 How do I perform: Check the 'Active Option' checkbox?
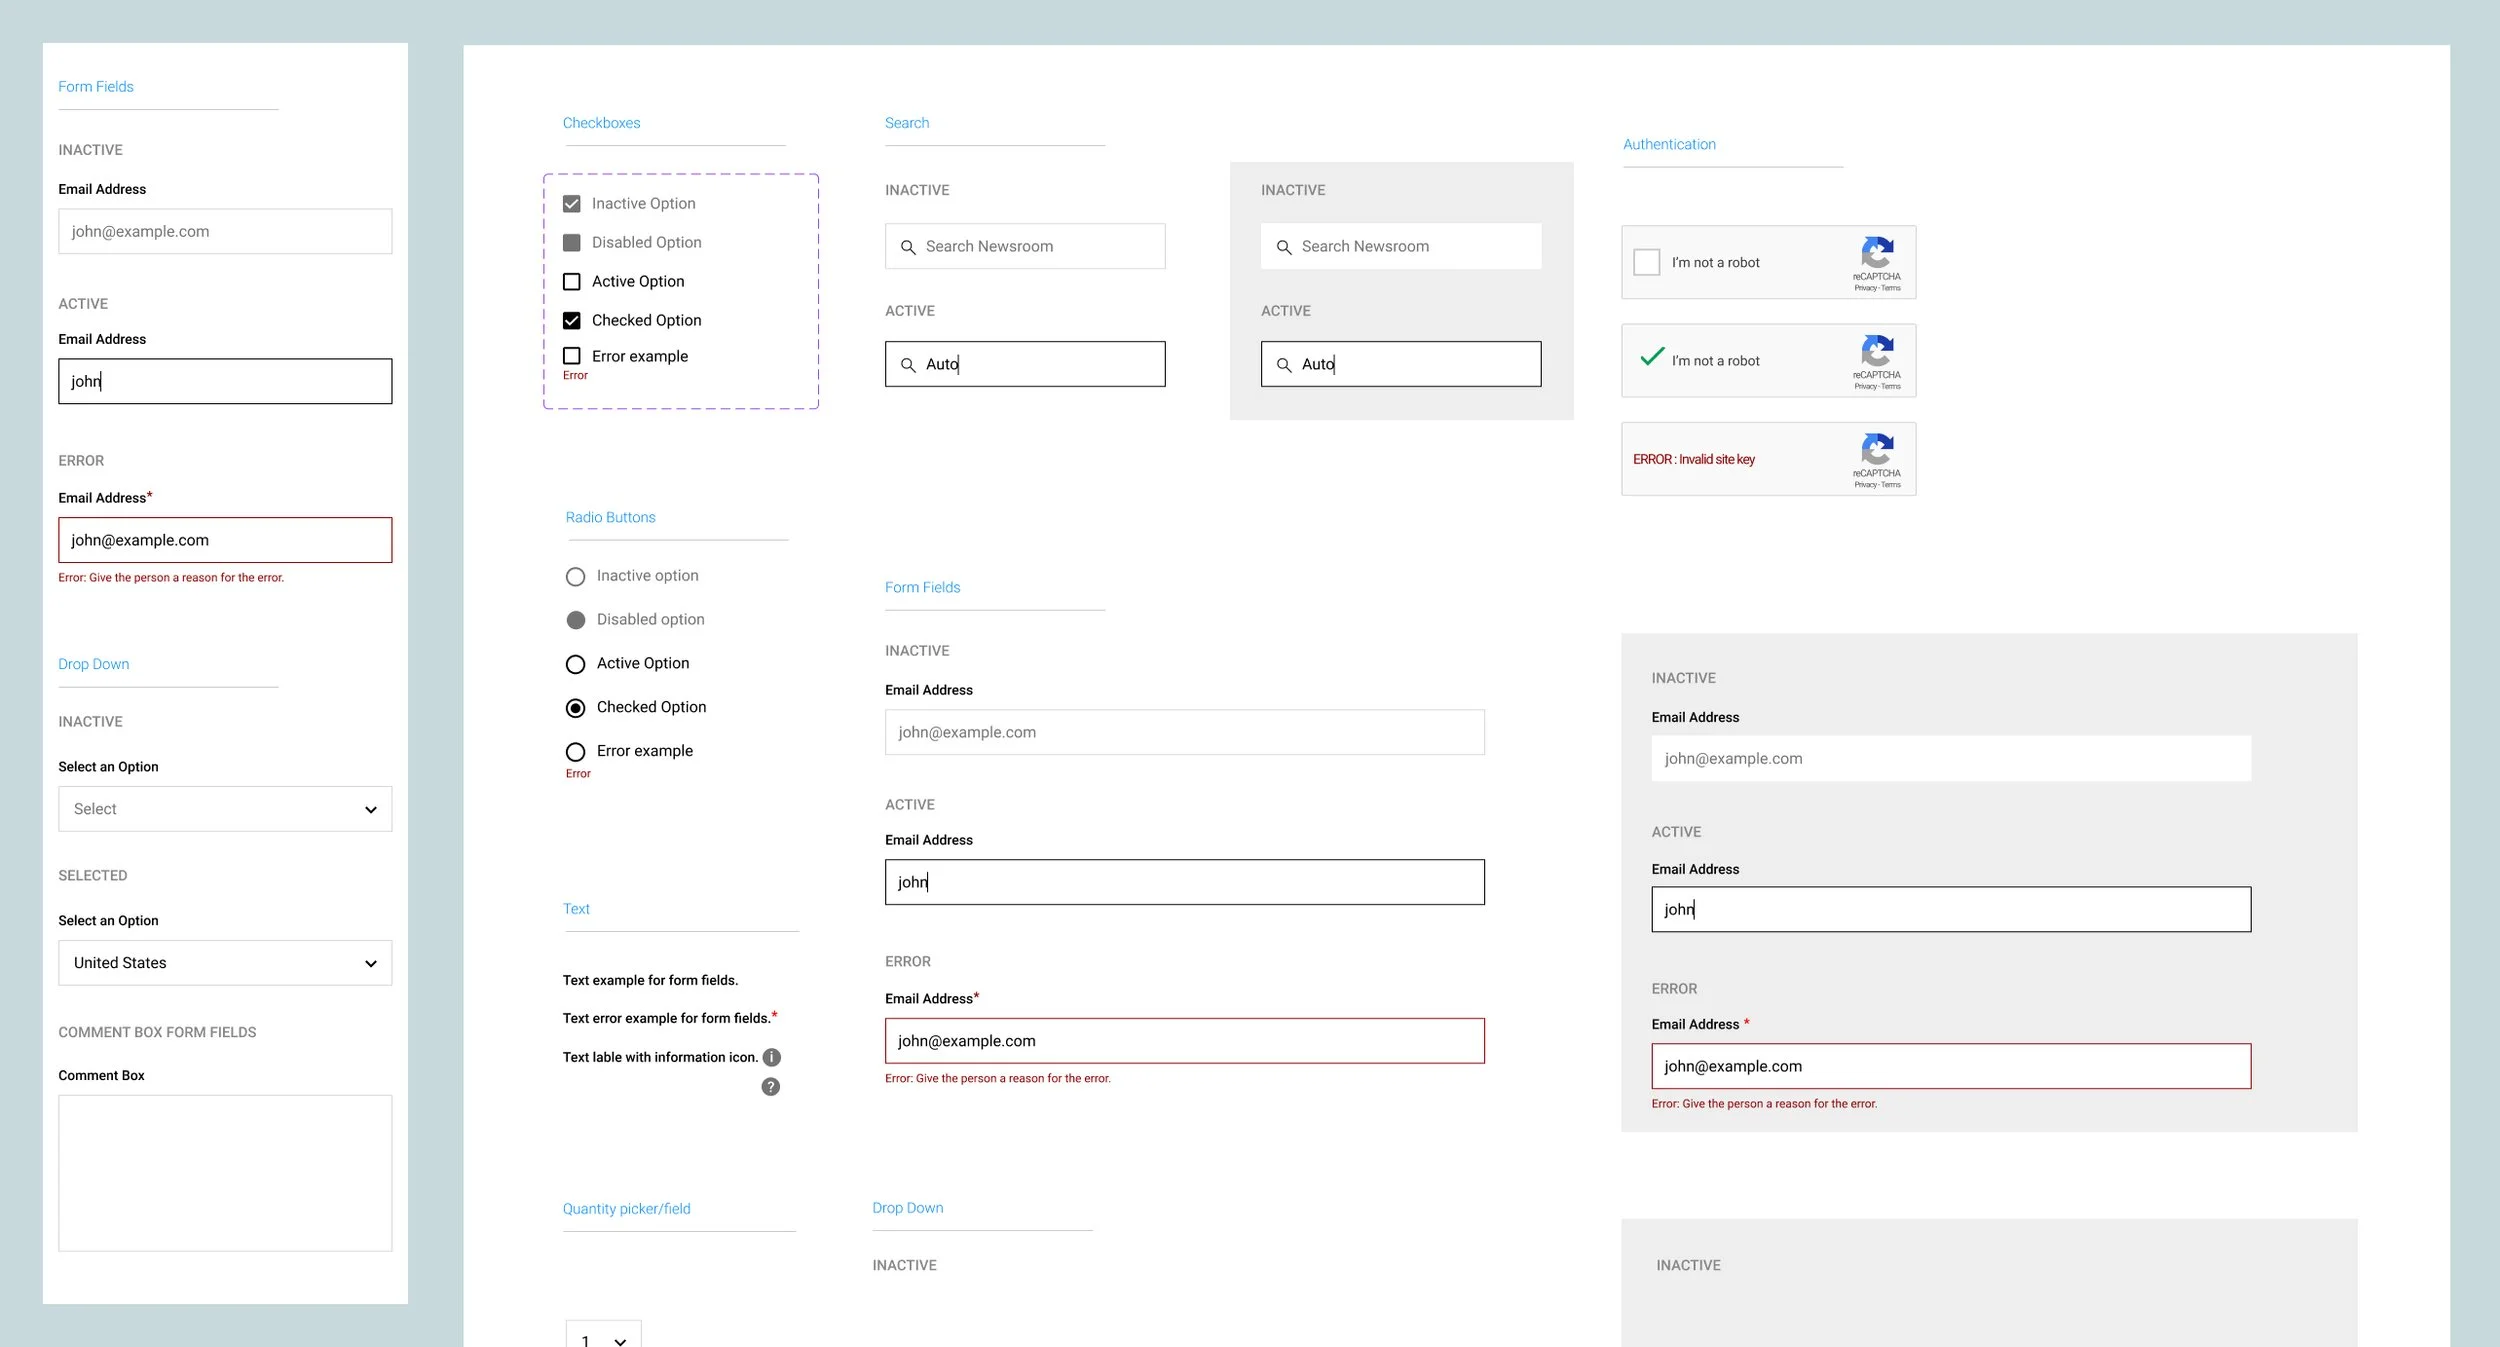(x=572, y=282)
